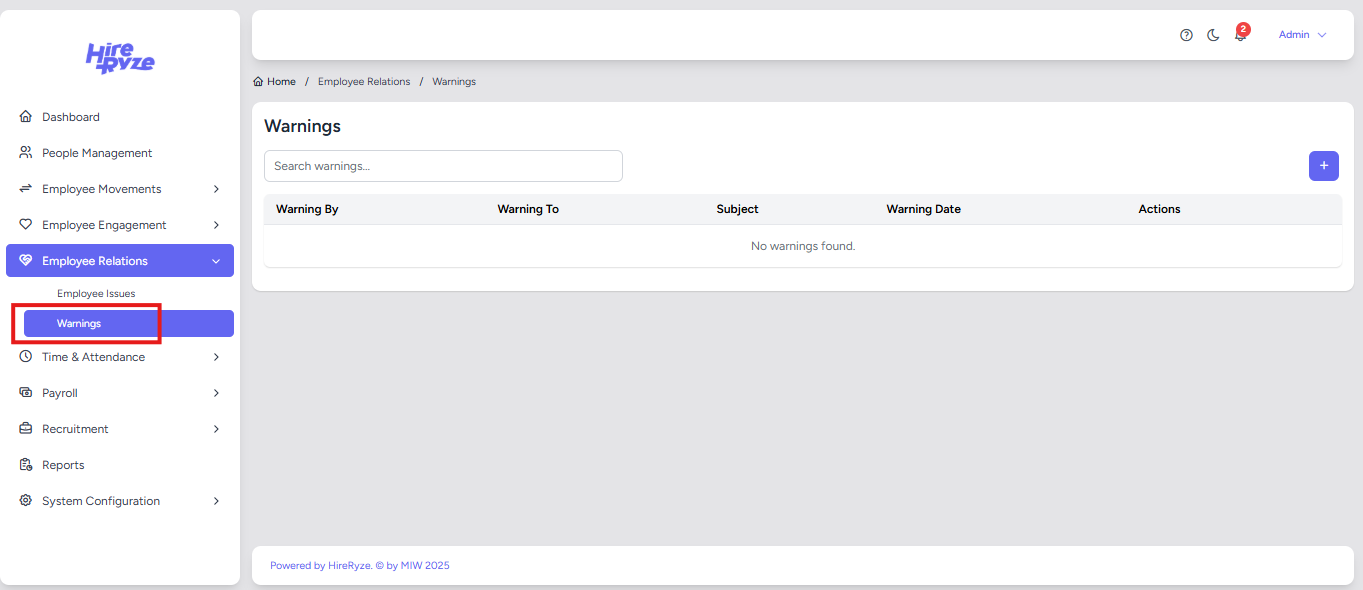Image resolution: width=1363 pixels, height=590 pixels.
Task: Click the Dashboard home icon in sidebar
Action: (x=26, y=117)
